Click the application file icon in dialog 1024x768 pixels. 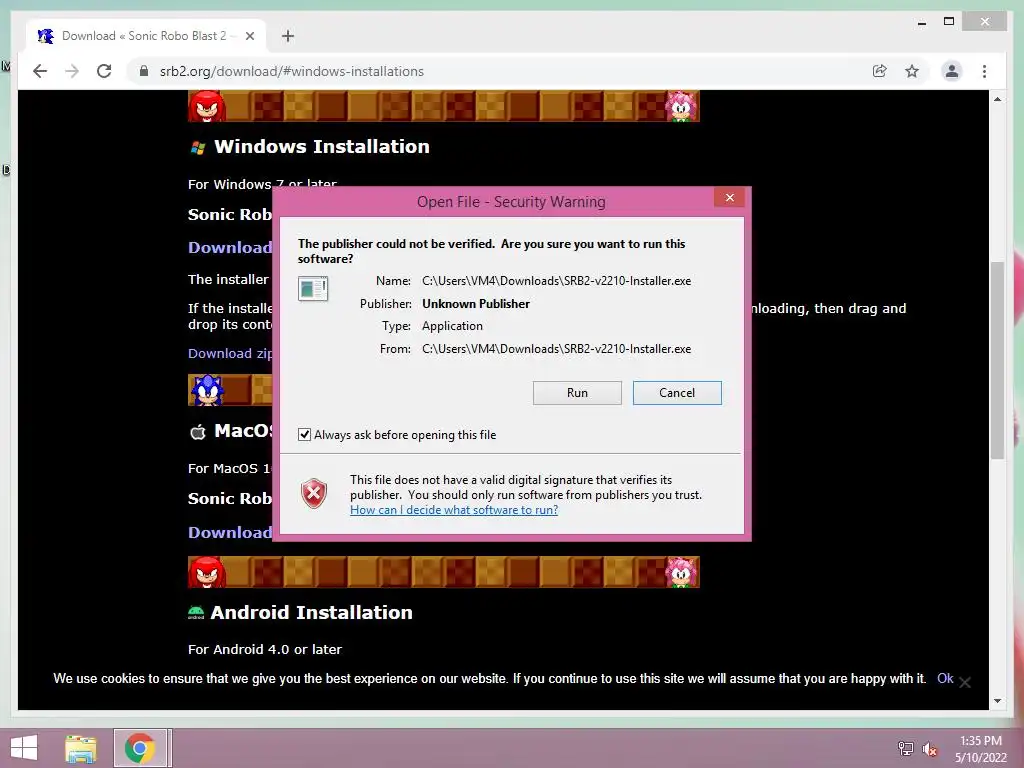(x=313, y=288)
